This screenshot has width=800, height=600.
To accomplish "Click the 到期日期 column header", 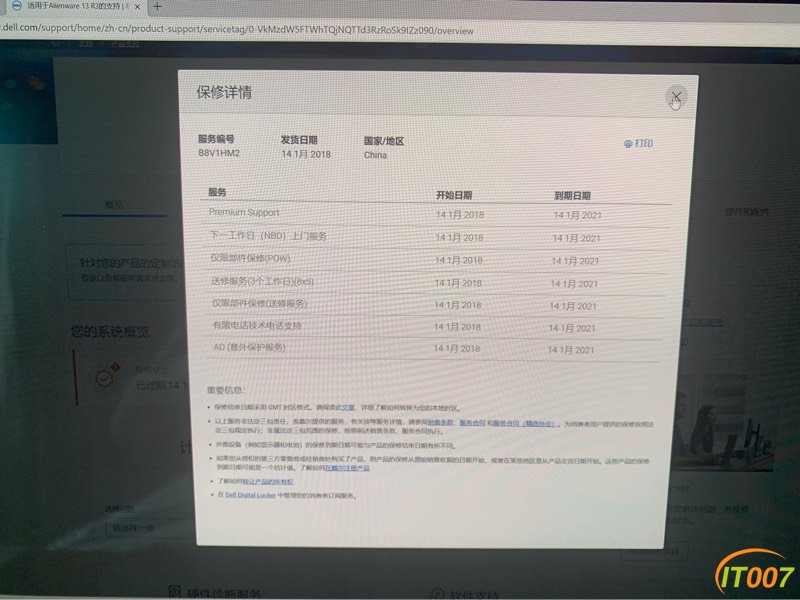I will tap(572, 195).
